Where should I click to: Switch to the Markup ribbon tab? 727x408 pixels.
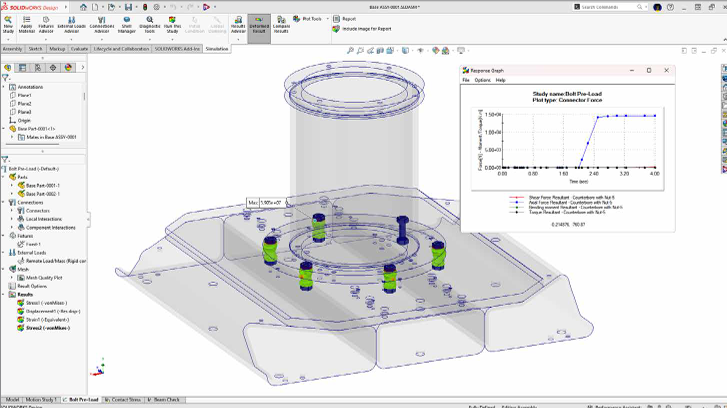[57, 49]
